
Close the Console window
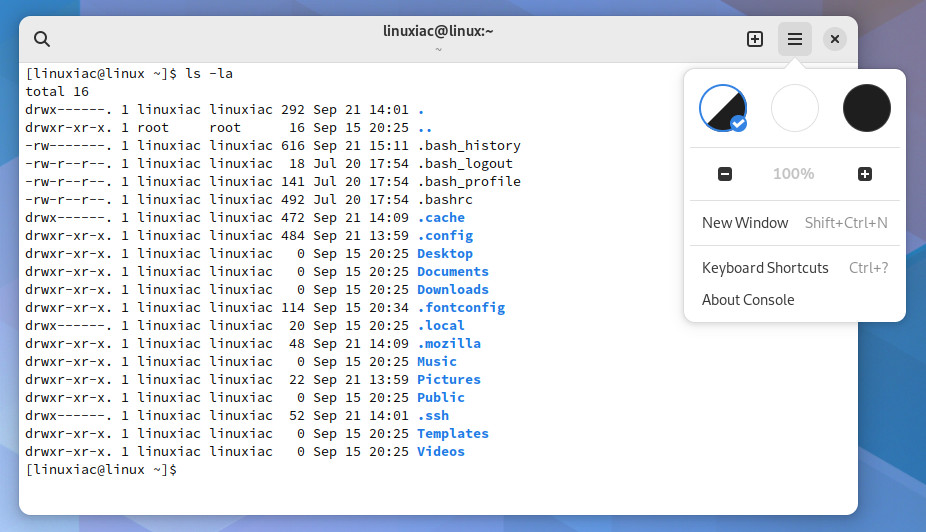[x=834, y=39]
